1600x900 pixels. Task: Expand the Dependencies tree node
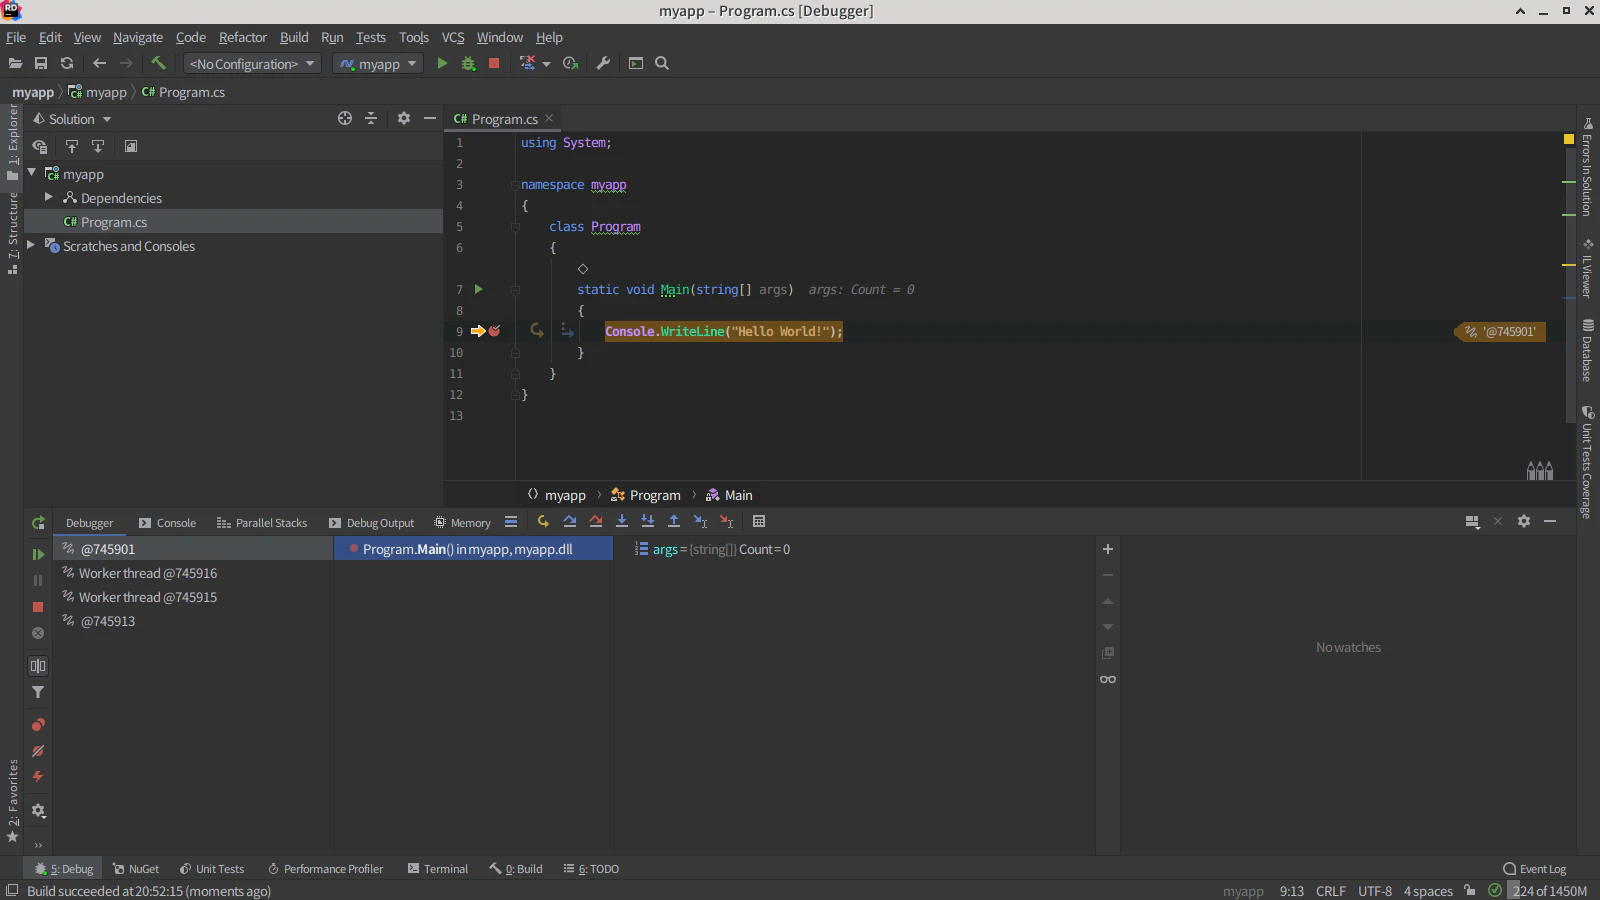[x=48, y=197]
